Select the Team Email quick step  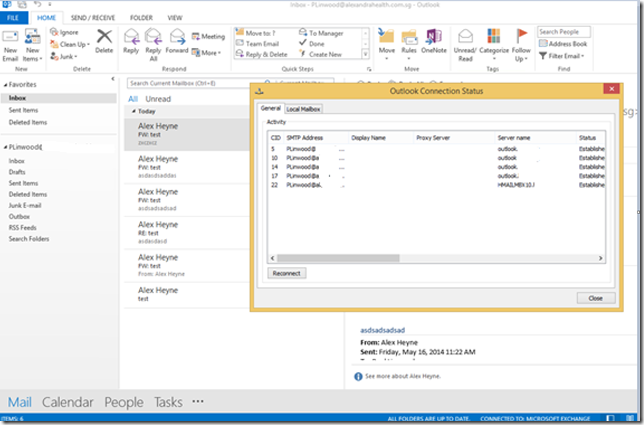coord(258,44)
